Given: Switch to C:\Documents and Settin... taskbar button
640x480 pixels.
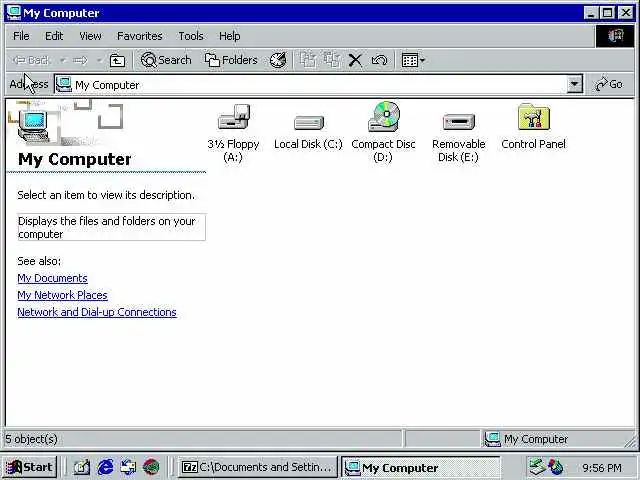Looking at the screenshot, I should (x=257, y=467).
